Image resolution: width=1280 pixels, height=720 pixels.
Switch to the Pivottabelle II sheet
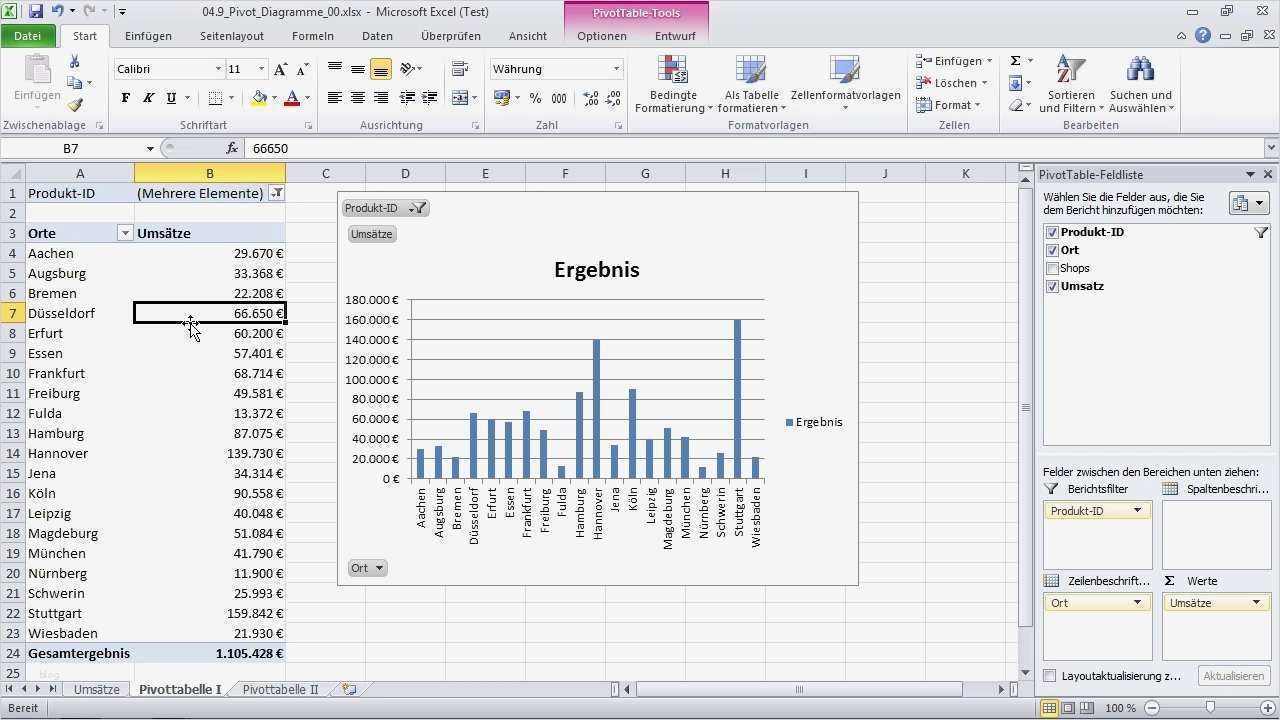280,689
